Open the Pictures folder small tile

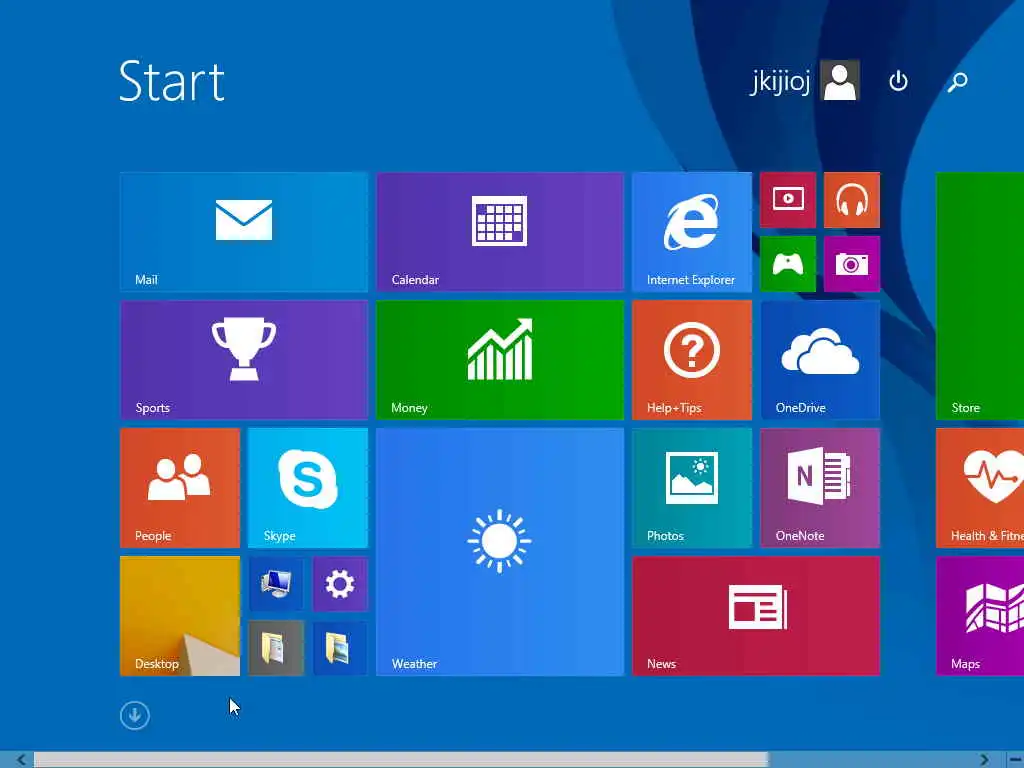(340, 648)
